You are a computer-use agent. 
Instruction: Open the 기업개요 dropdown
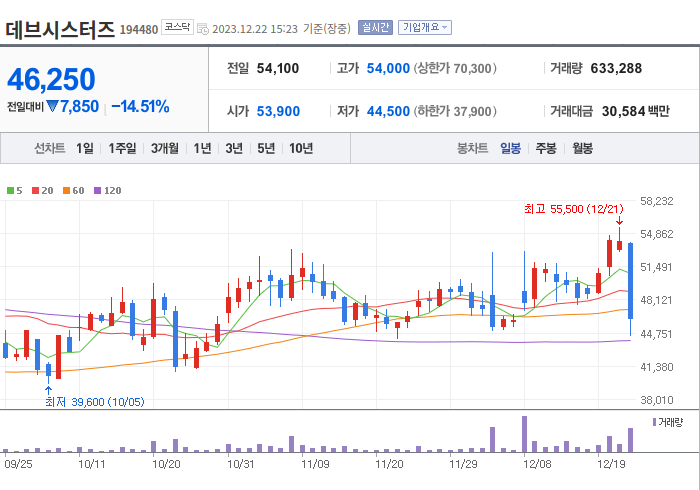coord(425,28)
